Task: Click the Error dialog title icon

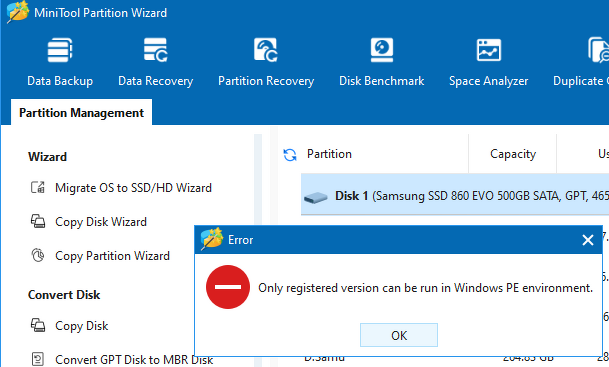Action: [x=212, y=238]
